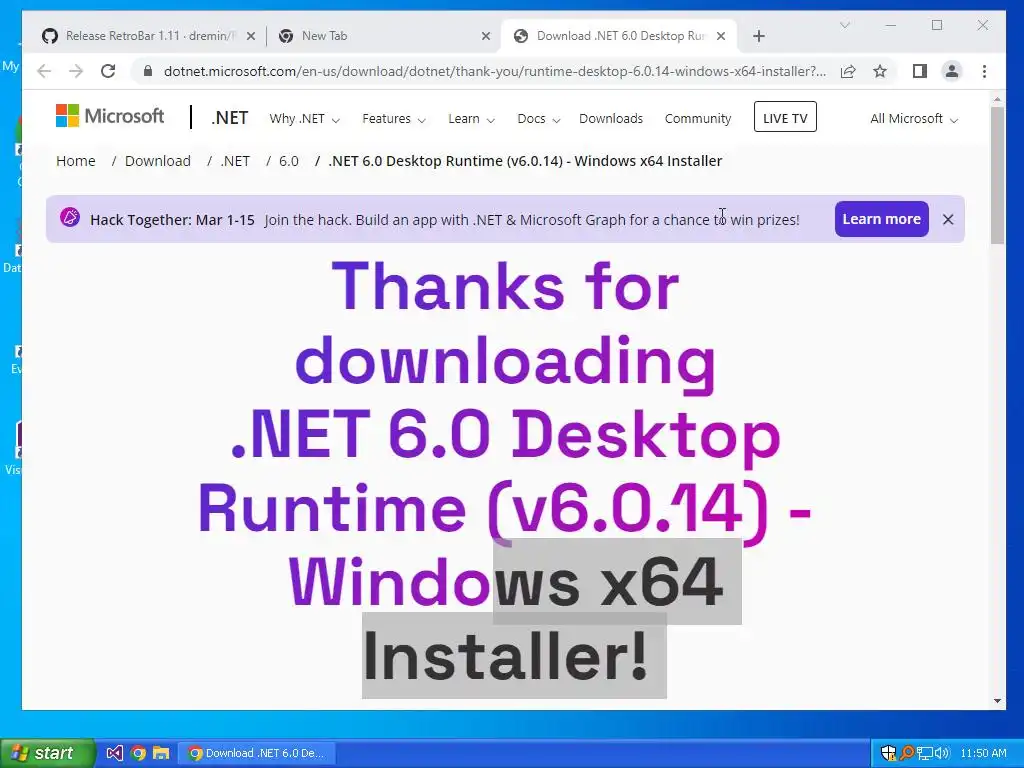The height and width of the screenshot is (768, 1024).
Task: Open the Windows start button
Action: pyautogui.click(x=48, y=753)
